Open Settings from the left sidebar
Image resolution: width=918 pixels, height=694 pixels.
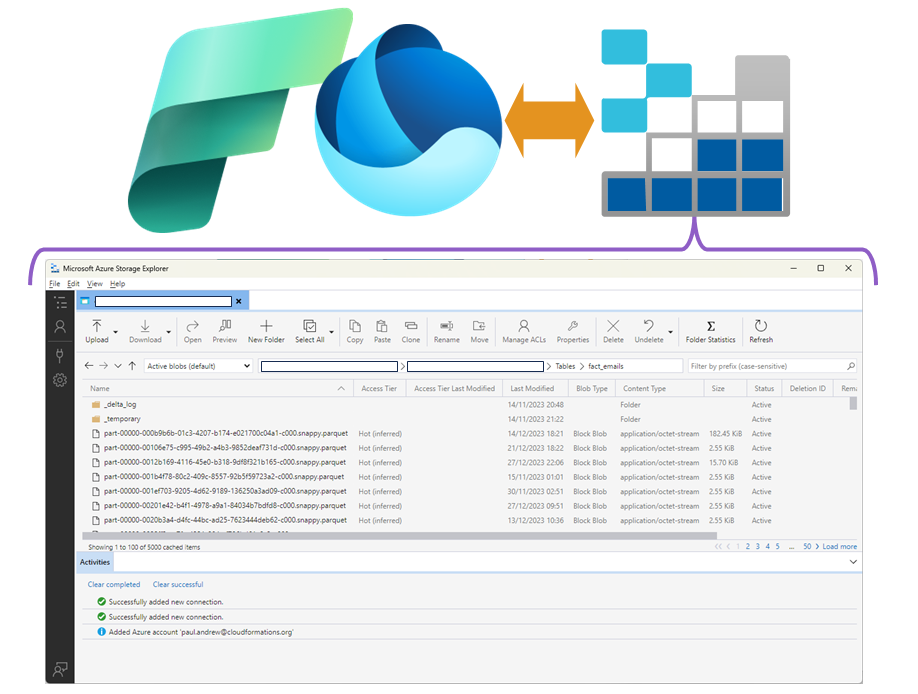(58, 380)
